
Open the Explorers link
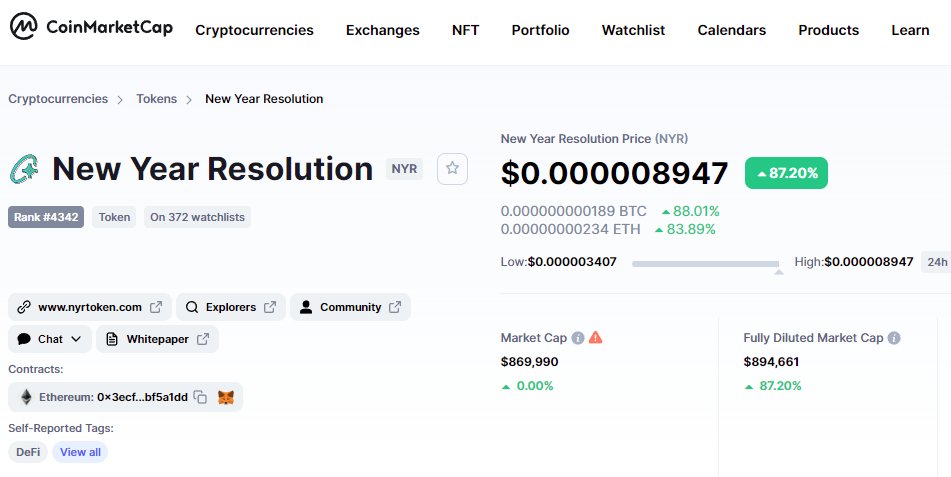230,307
